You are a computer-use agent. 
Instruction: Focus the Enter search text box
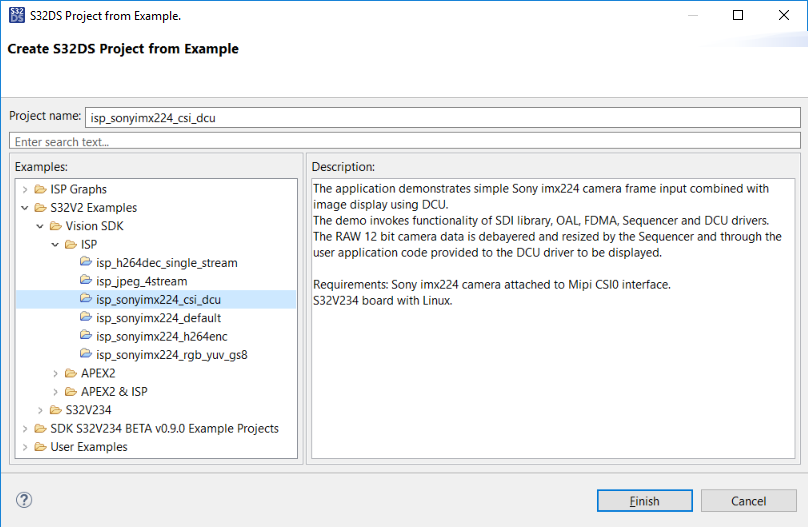(x=403, y=141)
